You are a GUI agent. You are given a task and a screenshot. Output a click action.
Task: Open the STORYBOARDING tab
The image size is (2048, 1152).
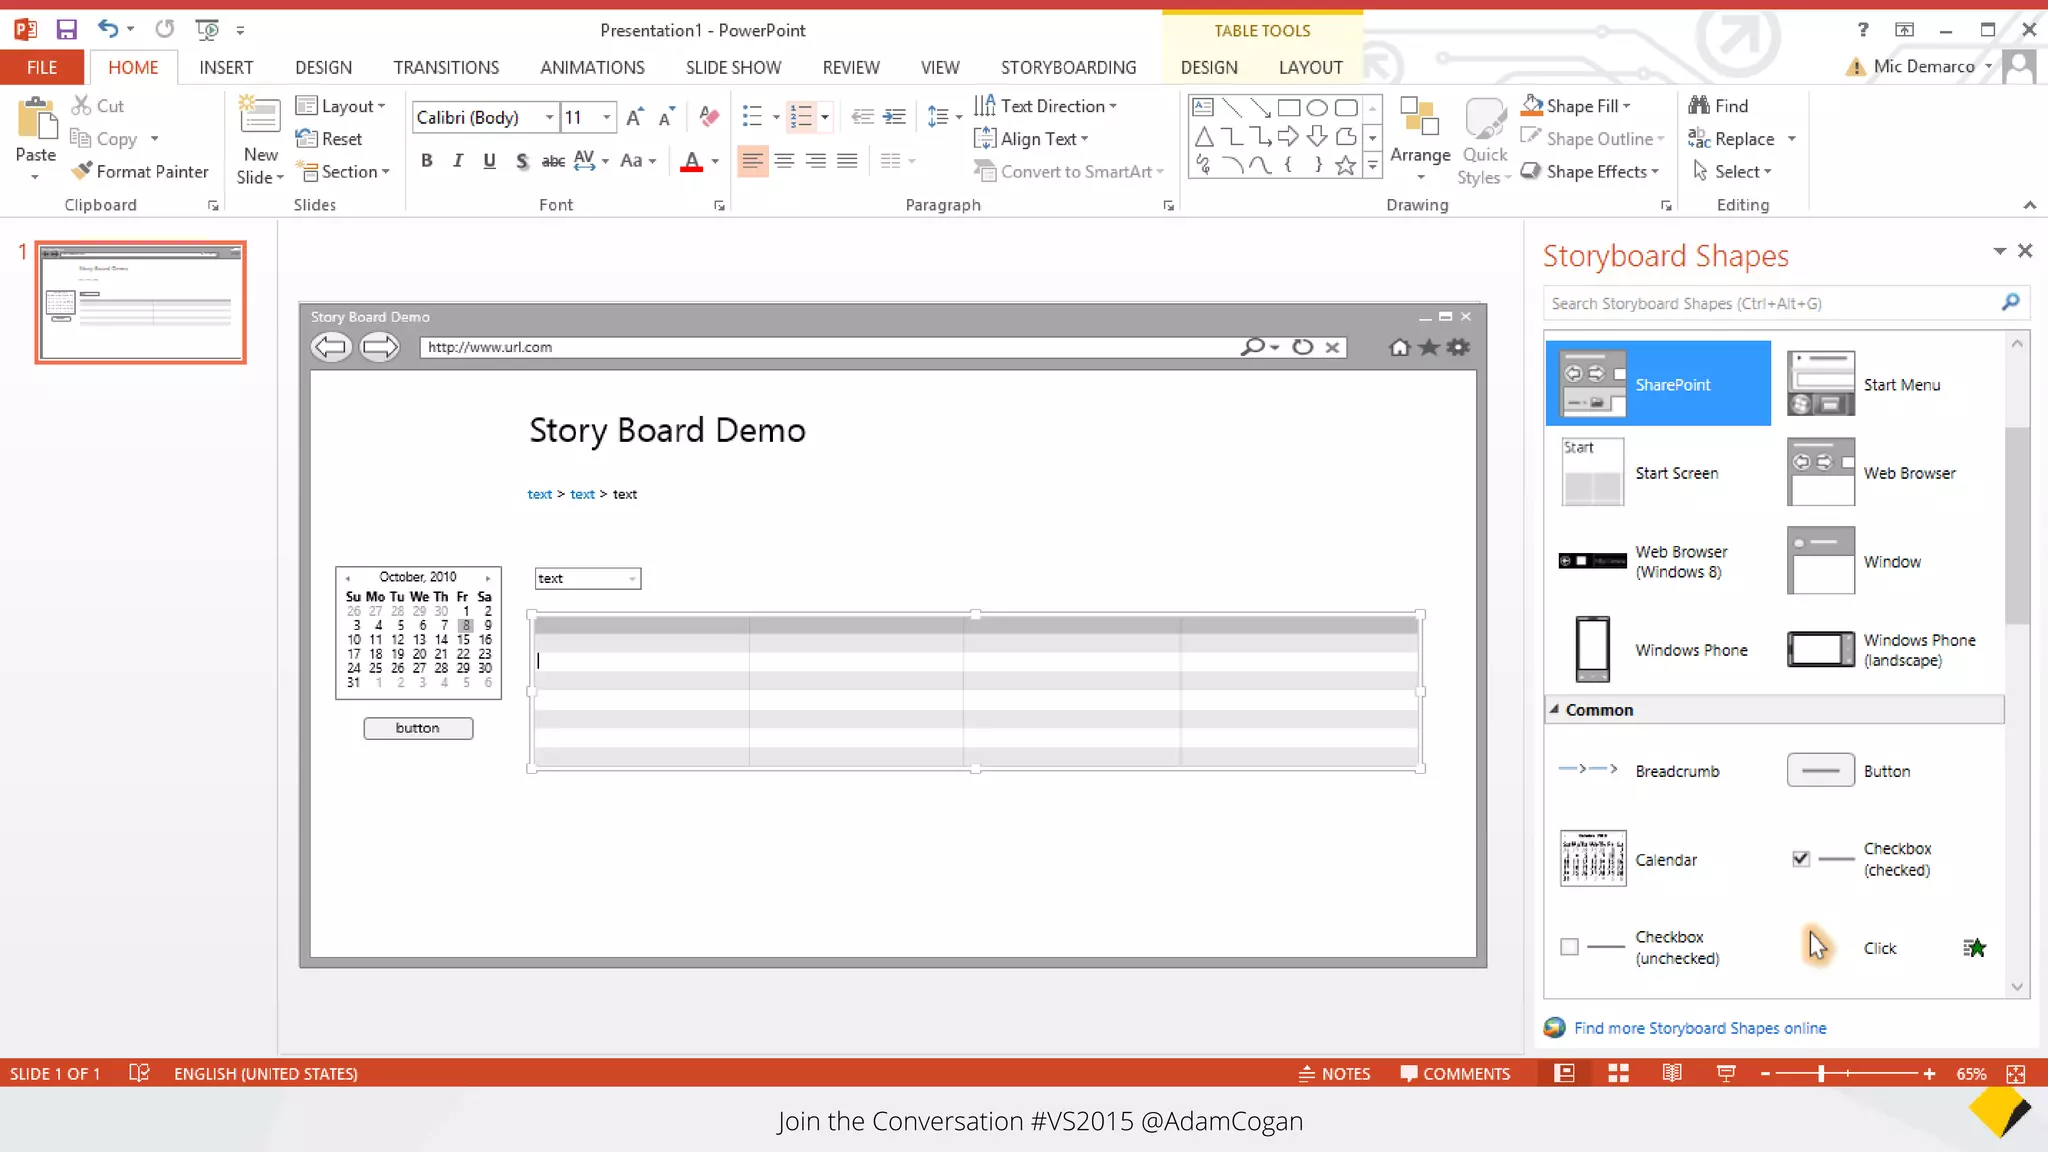[1068, 67]
